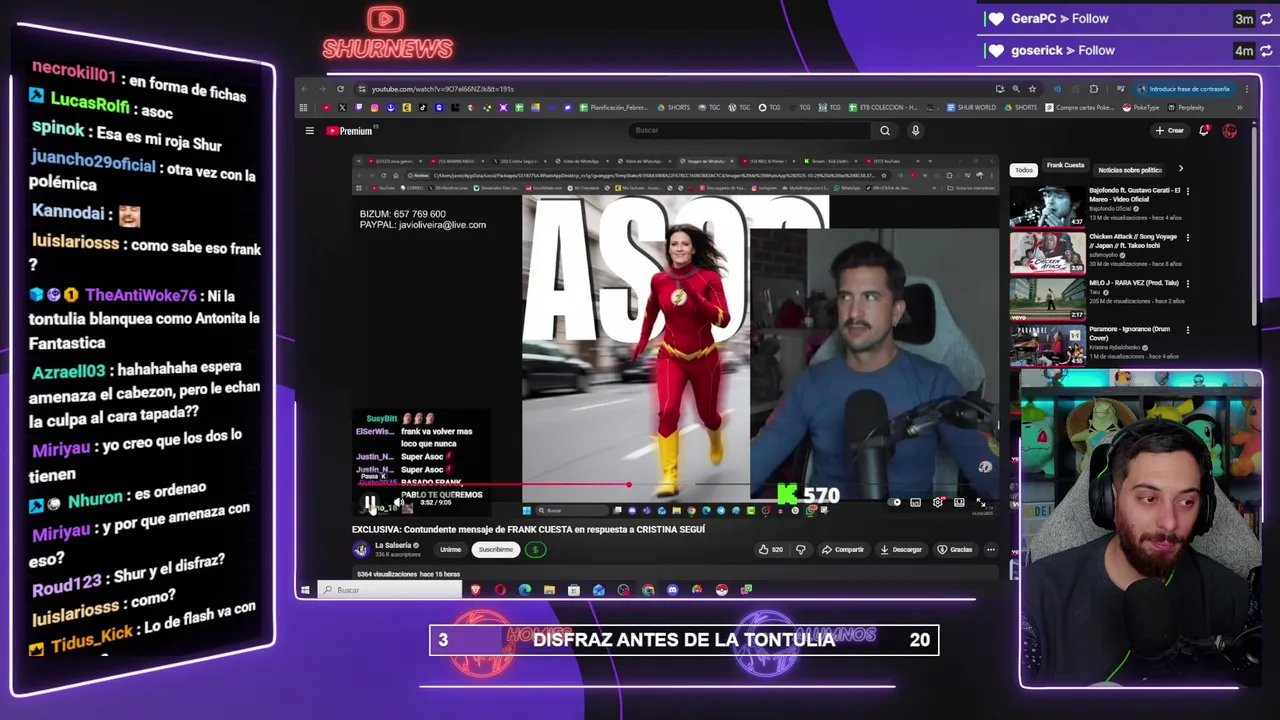Open the Perplexity bookmark
1280x720 pixels.
[x=1186, y=107]
